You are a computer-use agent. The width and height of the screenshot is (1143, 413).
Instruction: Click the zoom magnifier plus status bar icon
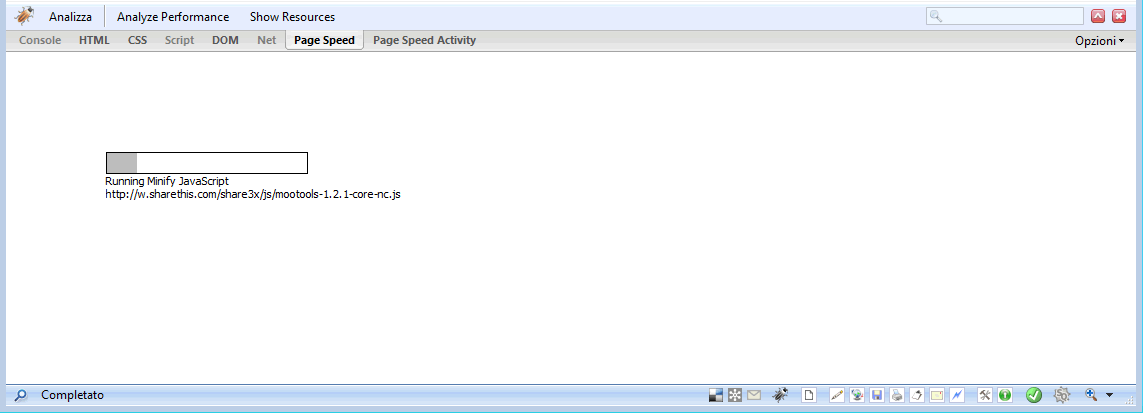(x=1091, y=395)
